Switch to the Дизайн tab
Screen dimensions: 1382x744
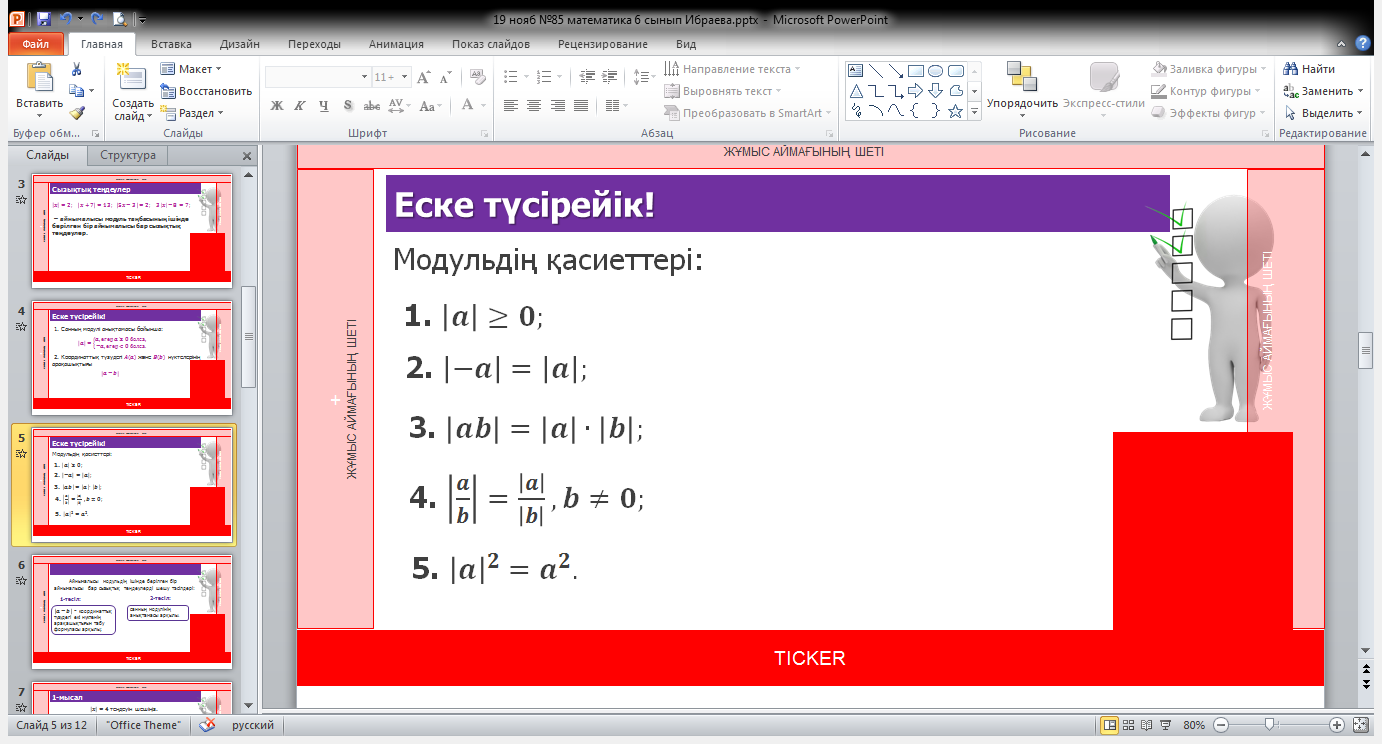(x=240, y=44)
